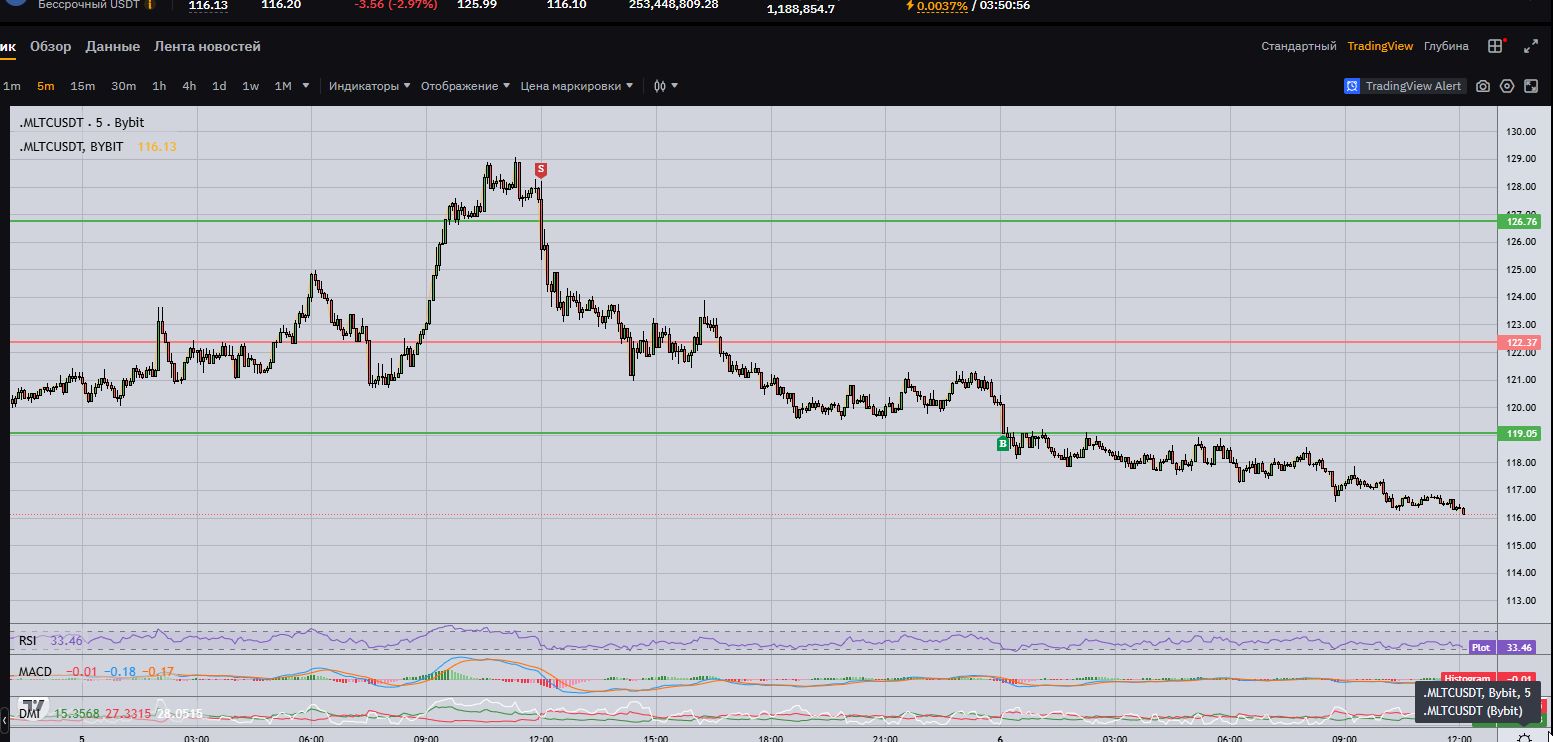Open the Цена маркировки dropdown
The image size is (1553, 742).
point(577,86)
